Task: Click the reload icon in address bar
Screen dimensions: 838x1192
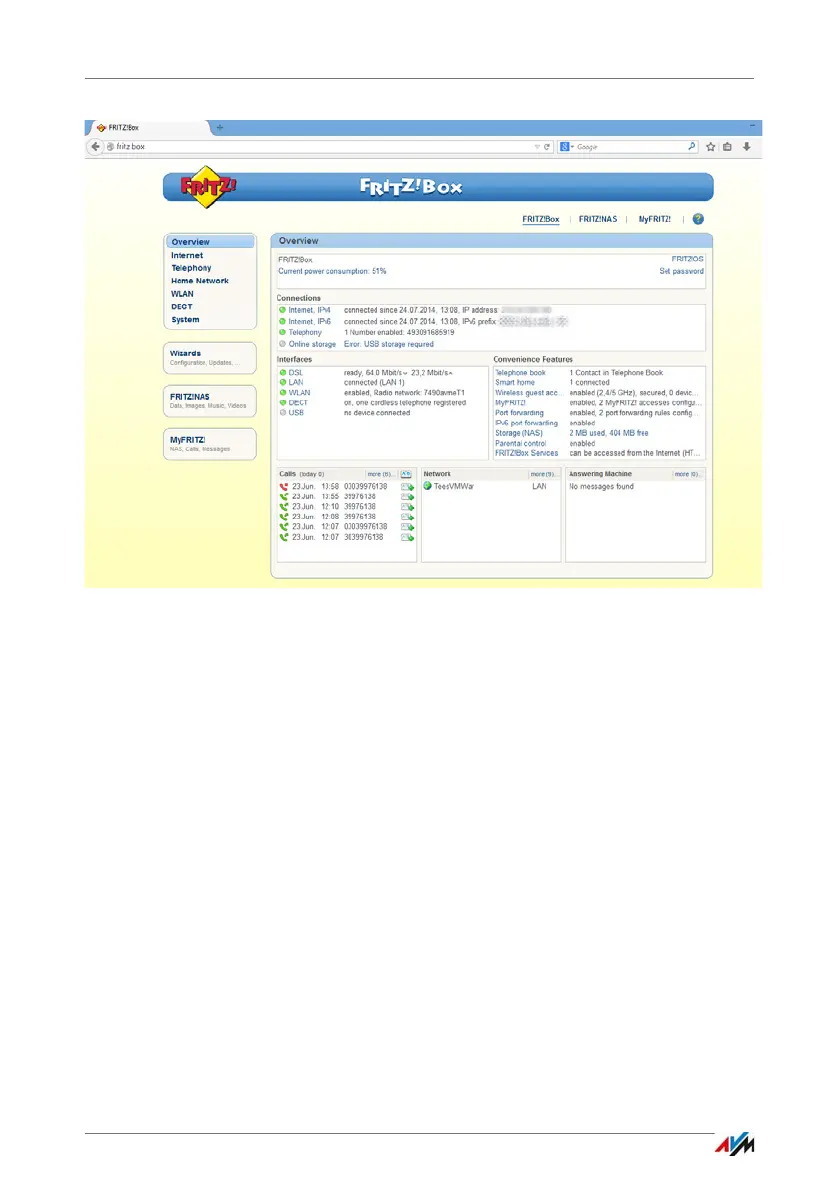Action: (547, 147)
